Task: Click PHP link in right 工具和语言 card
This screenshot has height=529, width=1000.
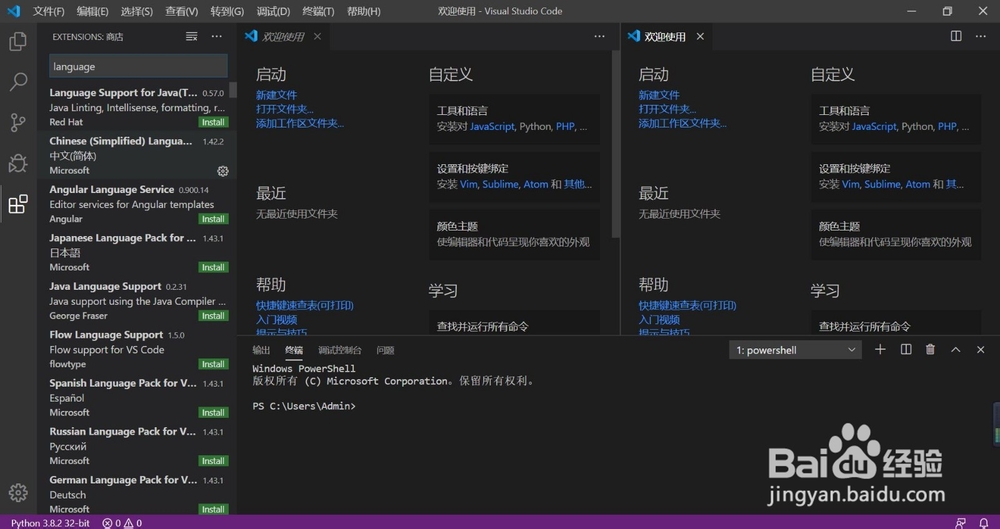Action: pyautogui.click(x=947, y=126)
